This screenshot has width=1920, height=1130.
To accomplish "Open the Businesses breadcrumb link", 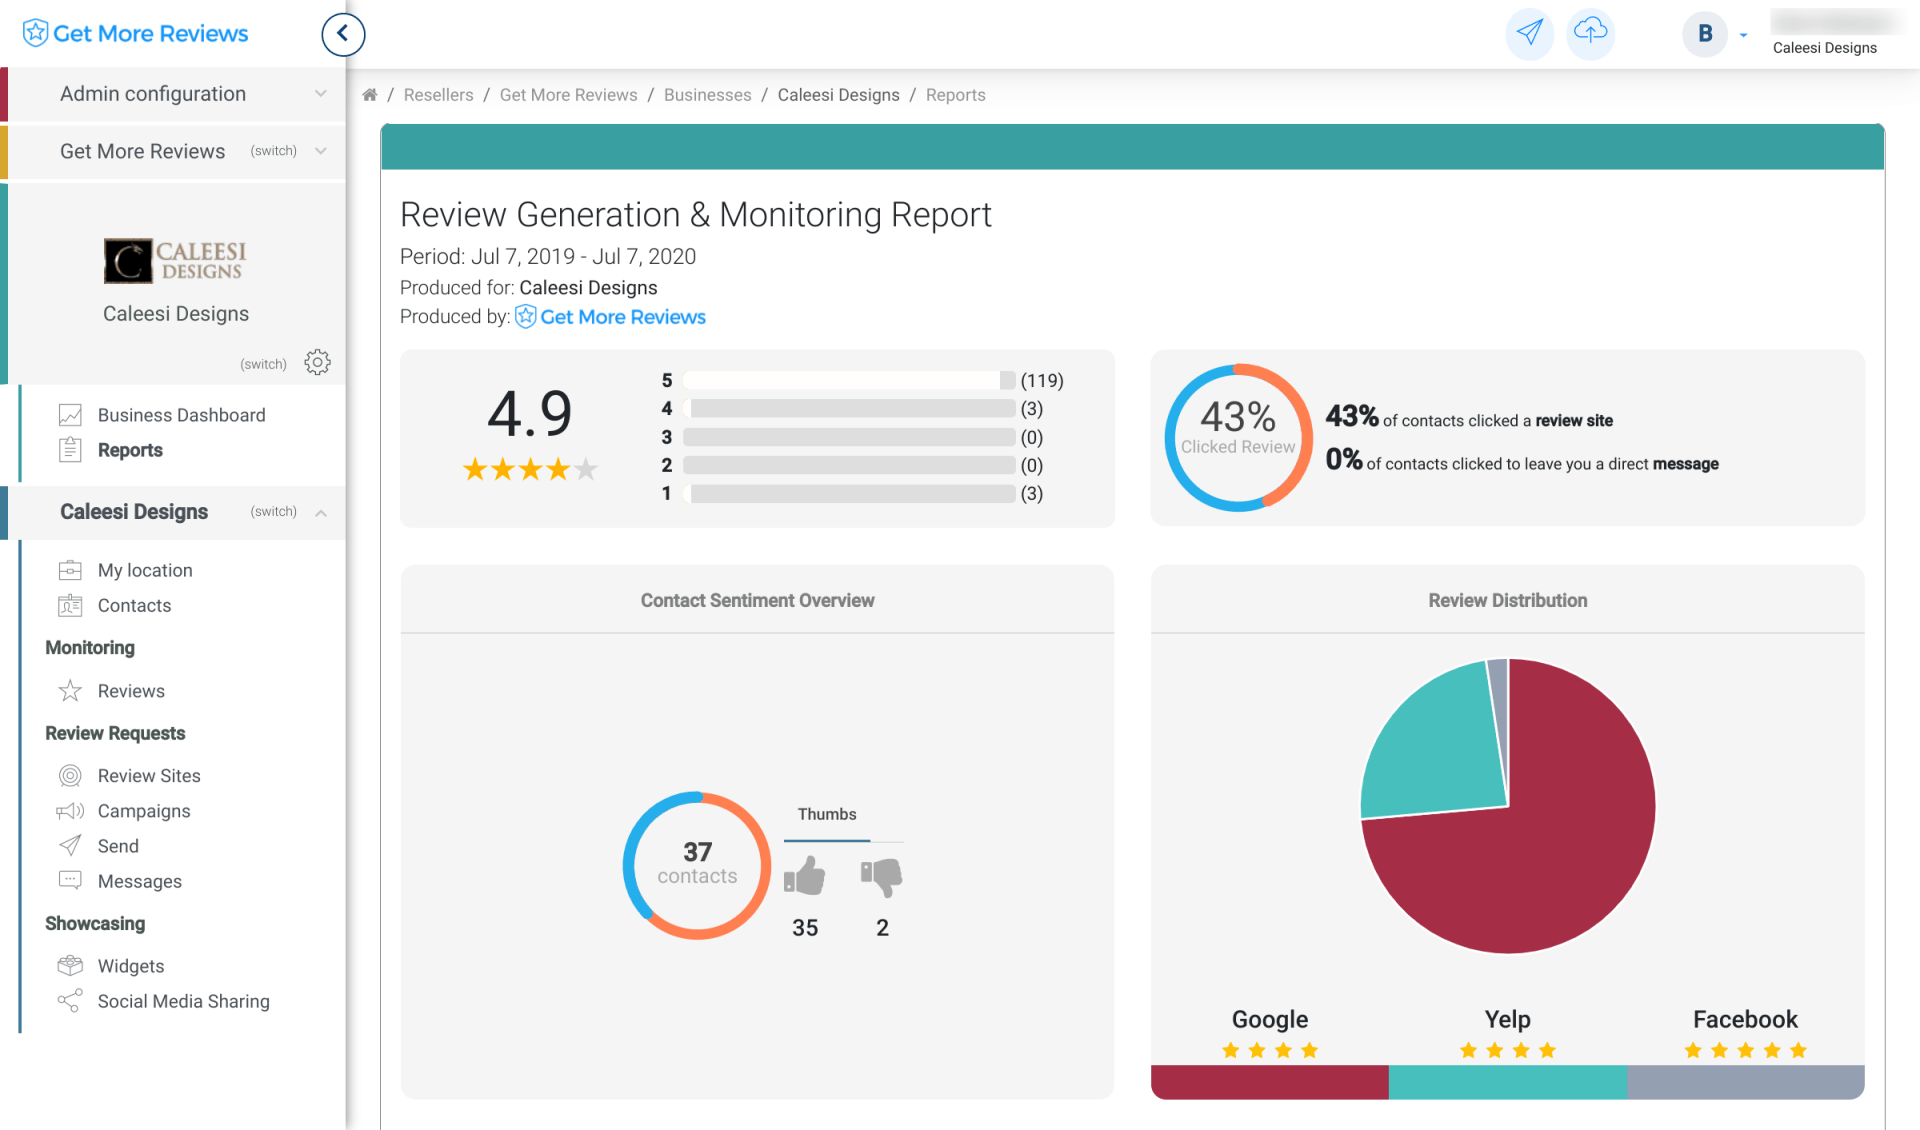I will (x=707, y=94).
